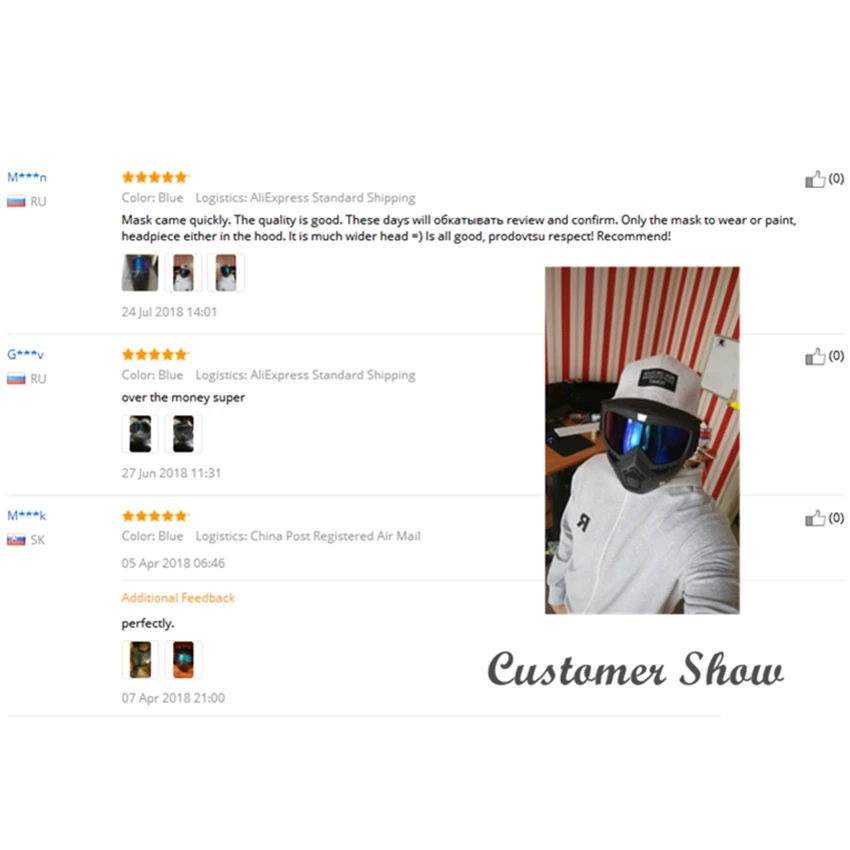Click five-star rating on M***n's review
The width and height of the screenshot is (850, 850).
[x=155, y=177]
